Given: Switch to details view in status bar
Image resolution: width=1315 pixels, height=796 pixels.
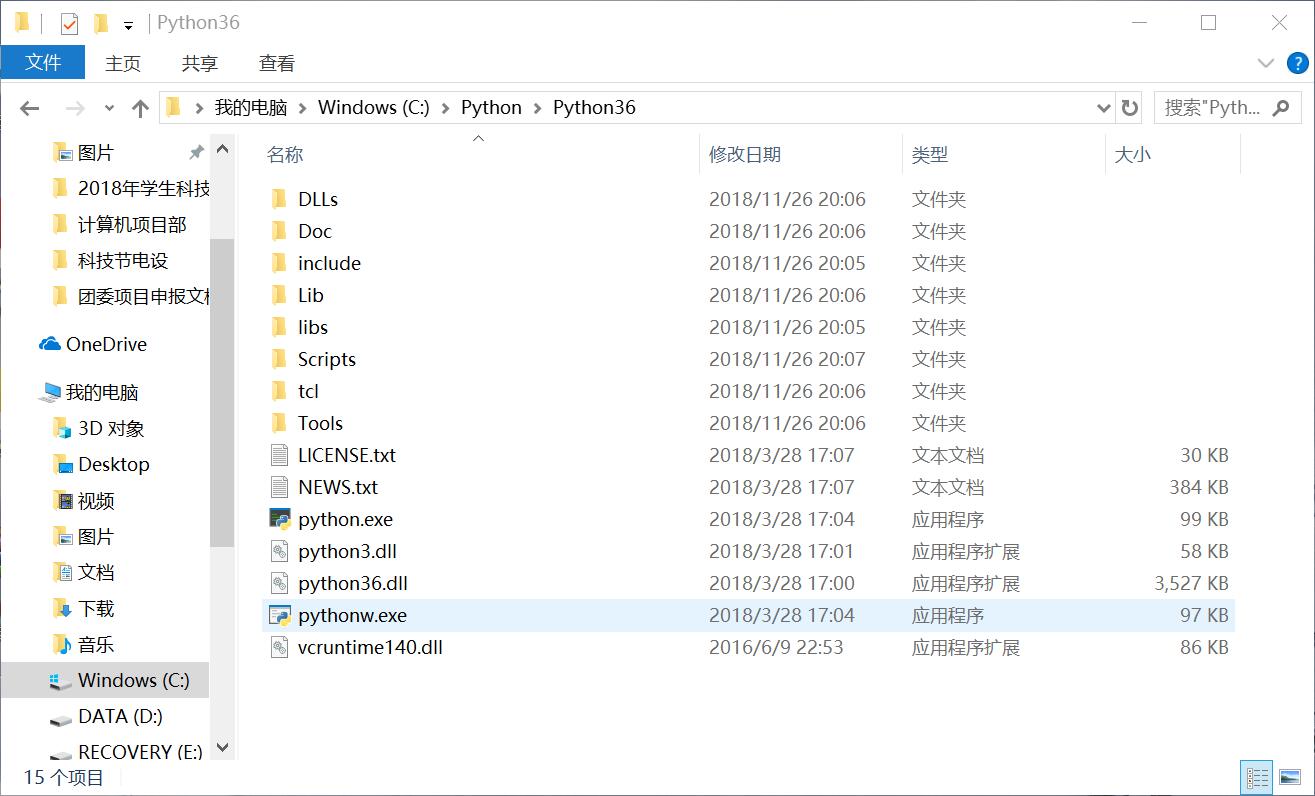Looking at the screenshot, I should [1257, 777].
